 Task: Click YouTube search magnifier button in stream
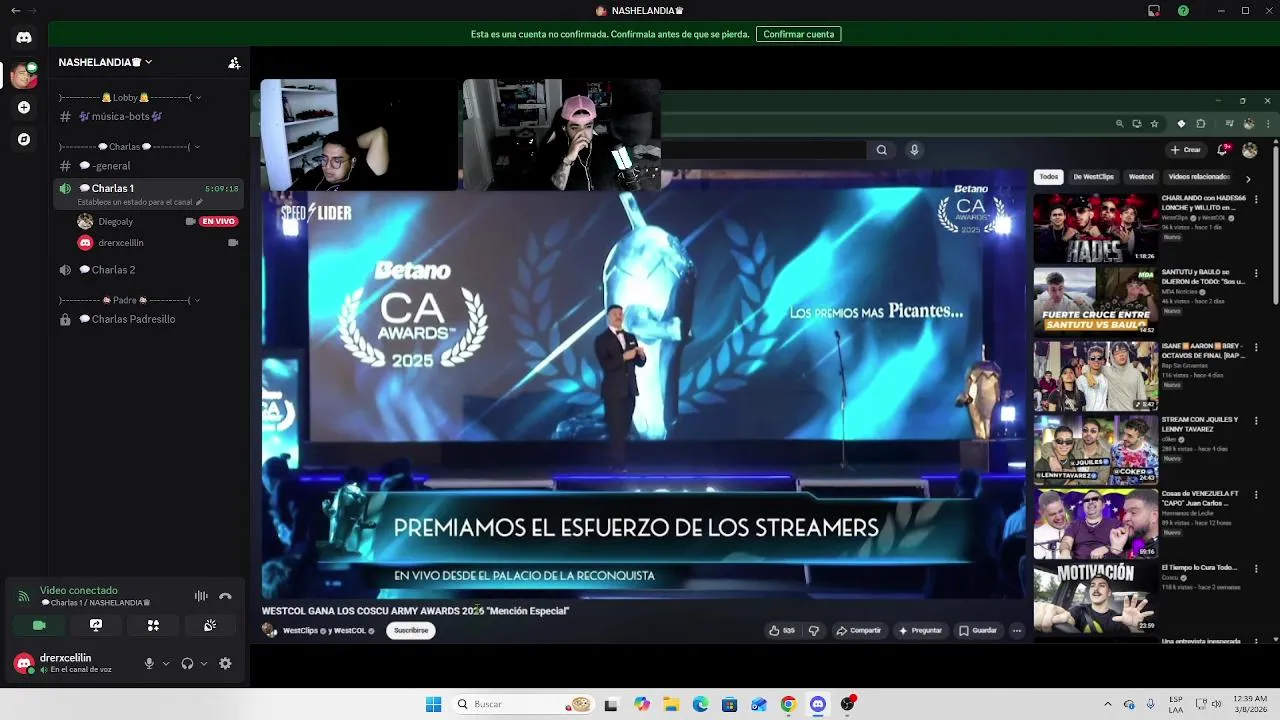[881, 150]
